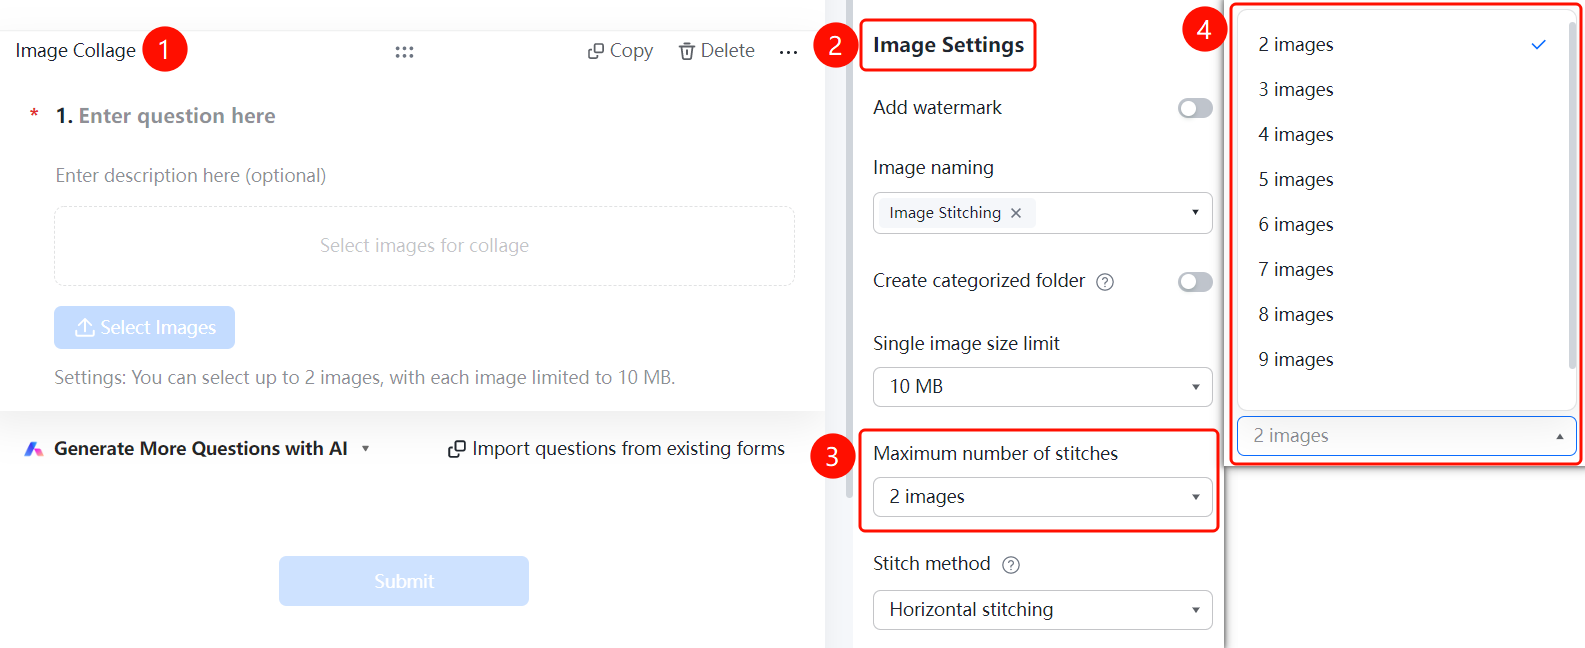The width and height of the screenshot is (1585, 648).
Task: Turn on Create categorized folder switch
Action: 1195,282
